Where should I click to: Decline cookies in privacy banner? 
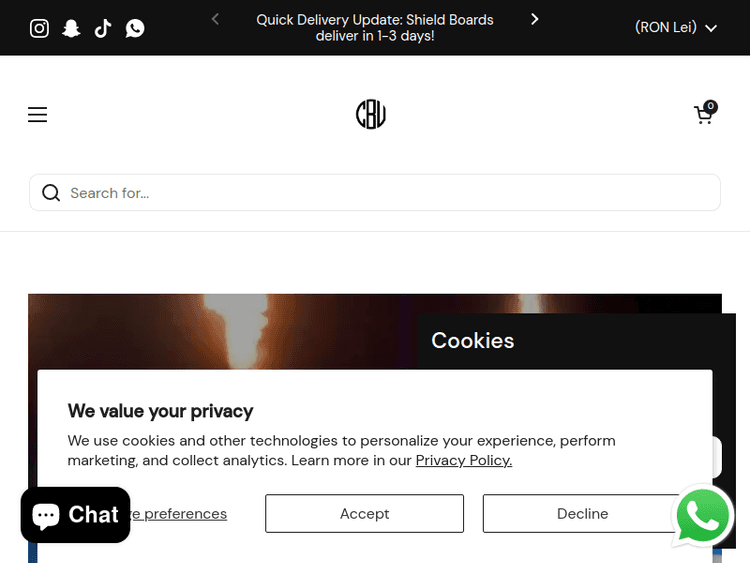point(582,514)
